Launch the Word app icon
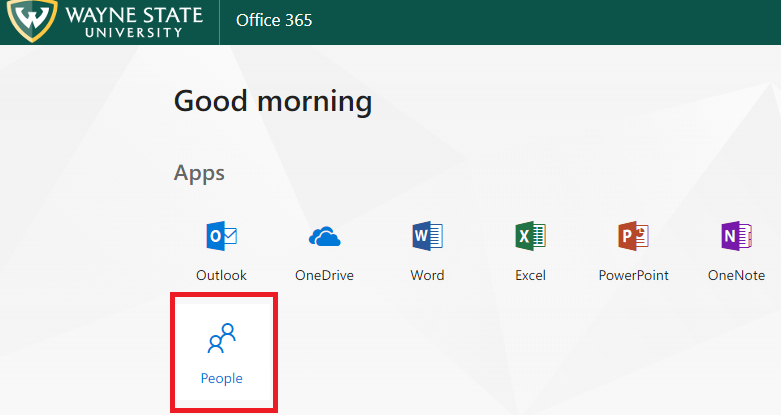781x415 pixels. 427,236
